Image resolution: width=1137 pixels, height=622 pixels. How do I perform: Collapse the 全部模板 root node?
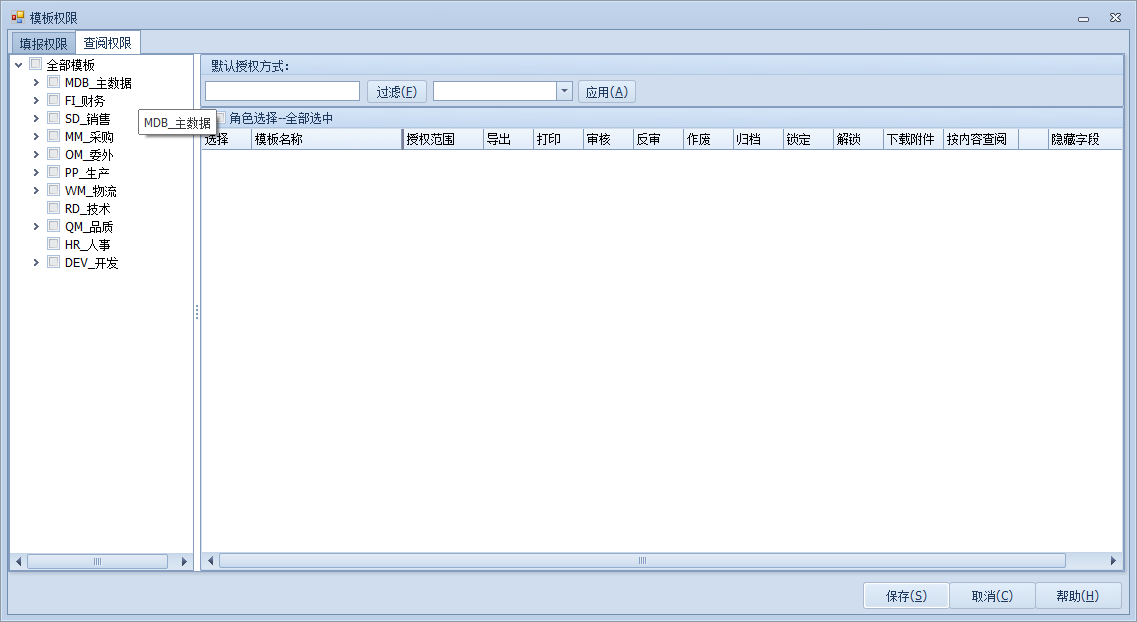(x=19, y=65)
